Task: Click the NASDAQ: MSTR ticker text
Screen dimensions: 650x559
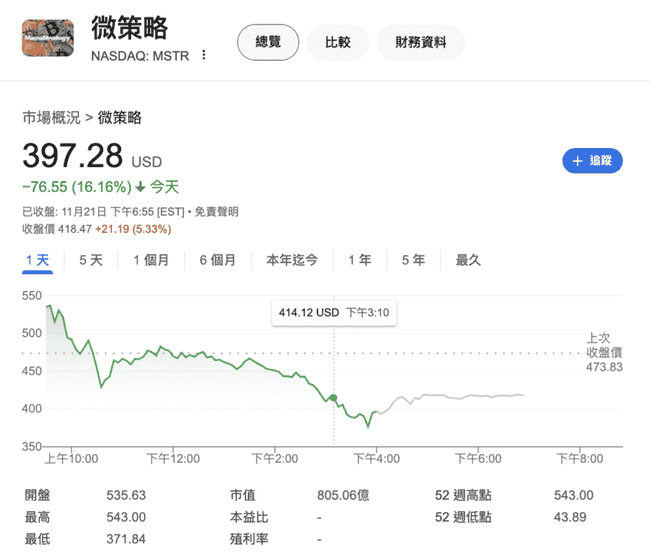Action: pyautogui.click(x=140, y=56)
